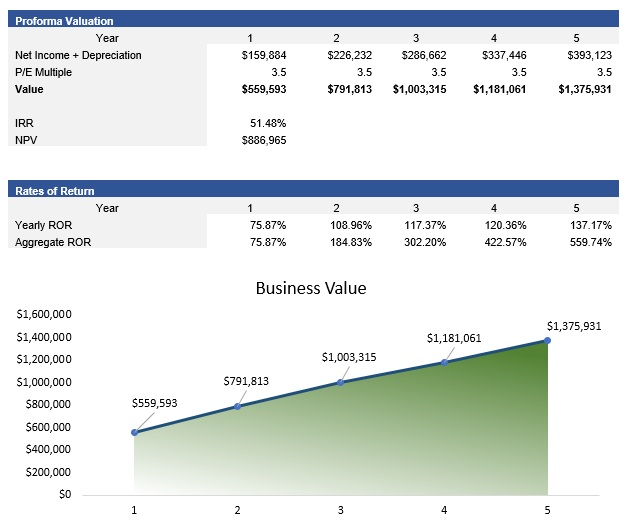Select the 75.87% Aggregate ROR cell
Screen dimensions: 629x523
(268, 242)
